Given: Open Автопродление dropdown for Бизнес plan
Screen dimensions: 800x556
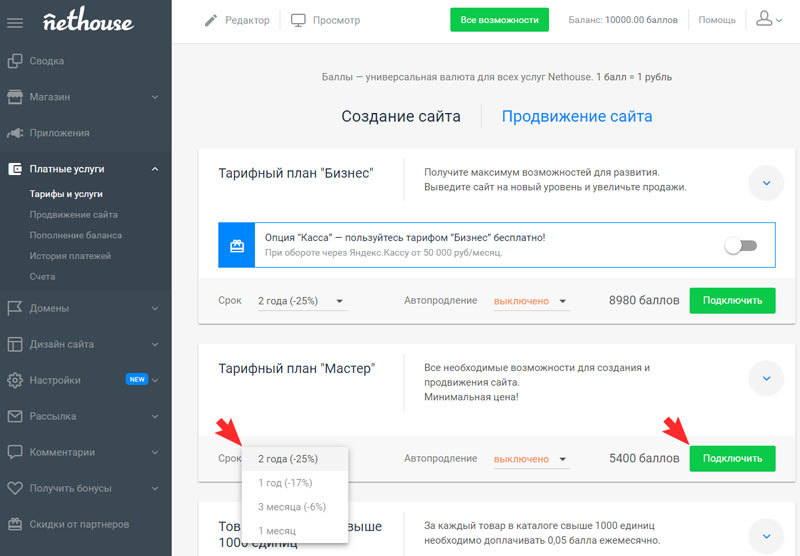Looking at the screenshot, I should [531, 301].
